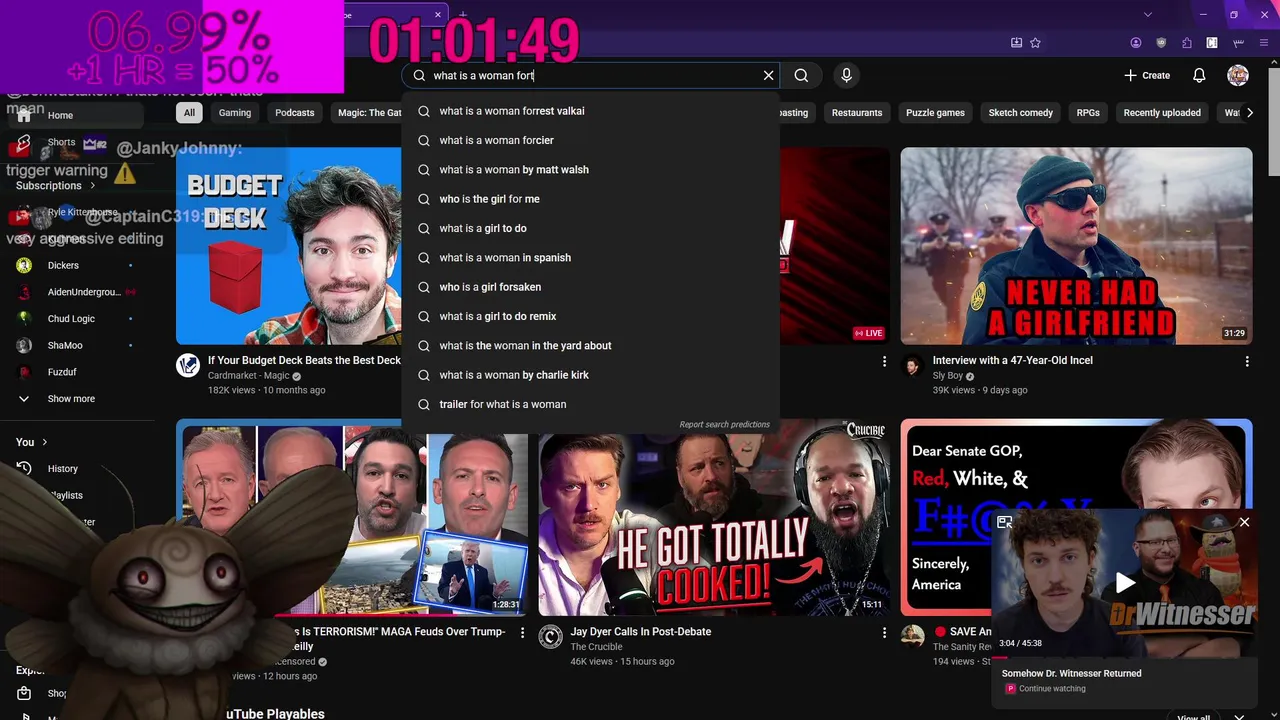This screenshot has width=1280, height=720.
Task: Select the RPGs filter chip
Action: click(x=1088, y=113)
